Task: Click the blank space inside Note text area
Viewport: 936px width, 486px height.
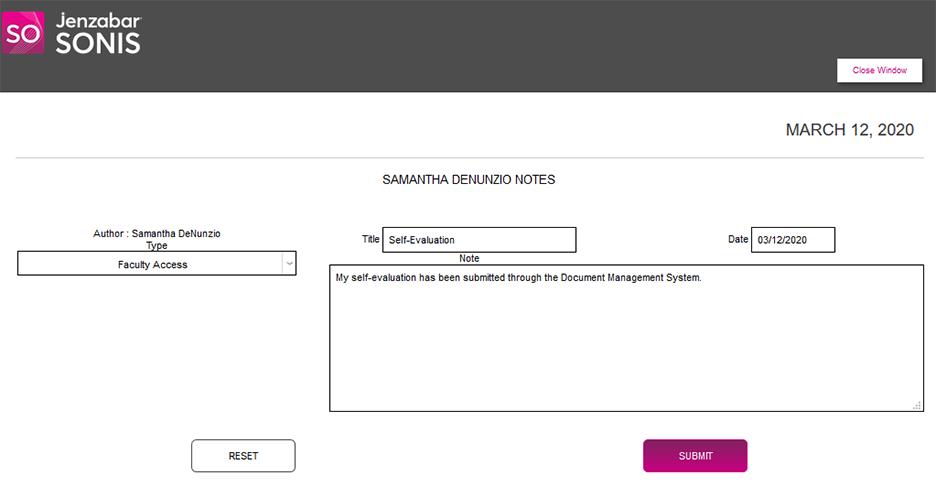Action: pos(624,350)
